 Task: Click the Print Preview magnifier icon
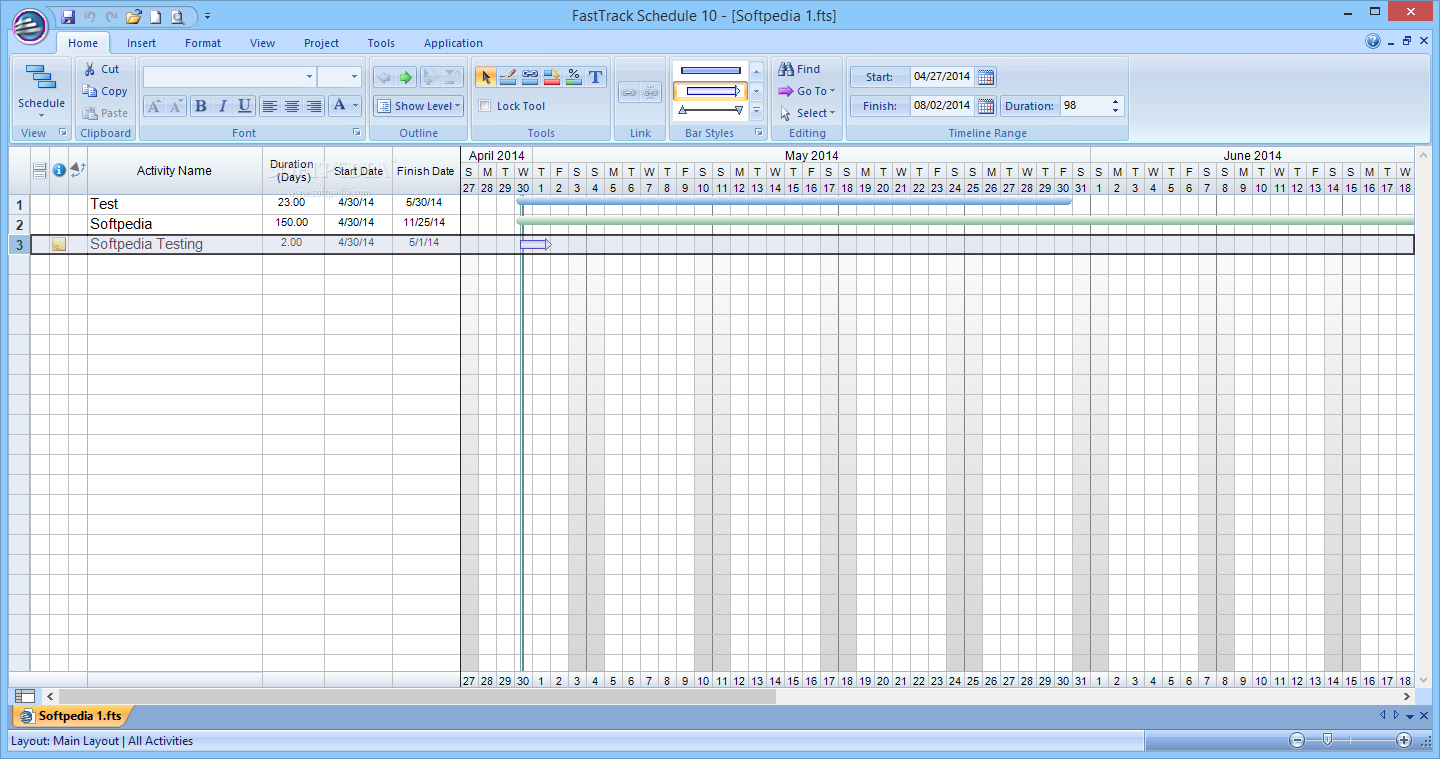(x=177, y=17)
